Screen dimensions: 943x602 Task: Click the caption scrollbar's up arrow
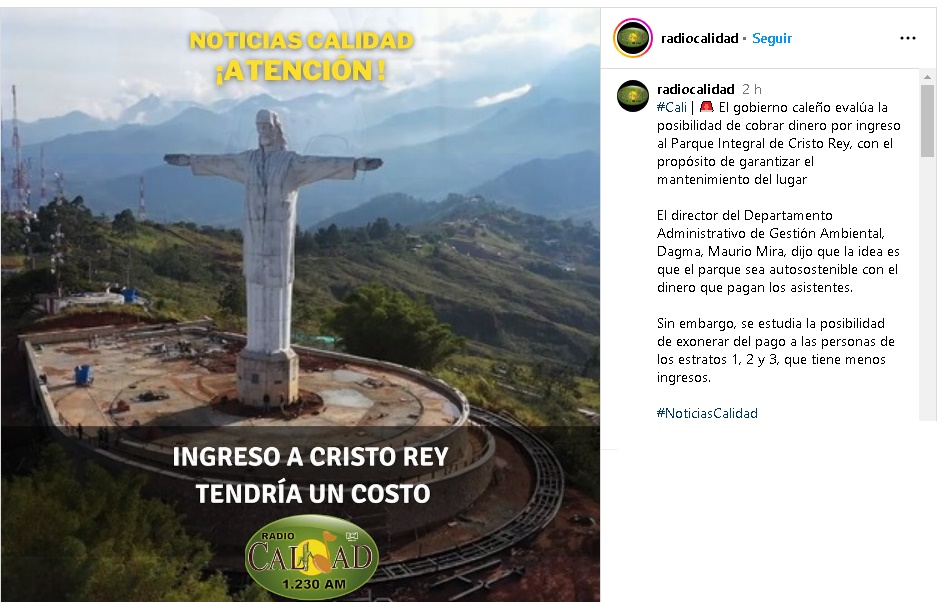point(927,76)
